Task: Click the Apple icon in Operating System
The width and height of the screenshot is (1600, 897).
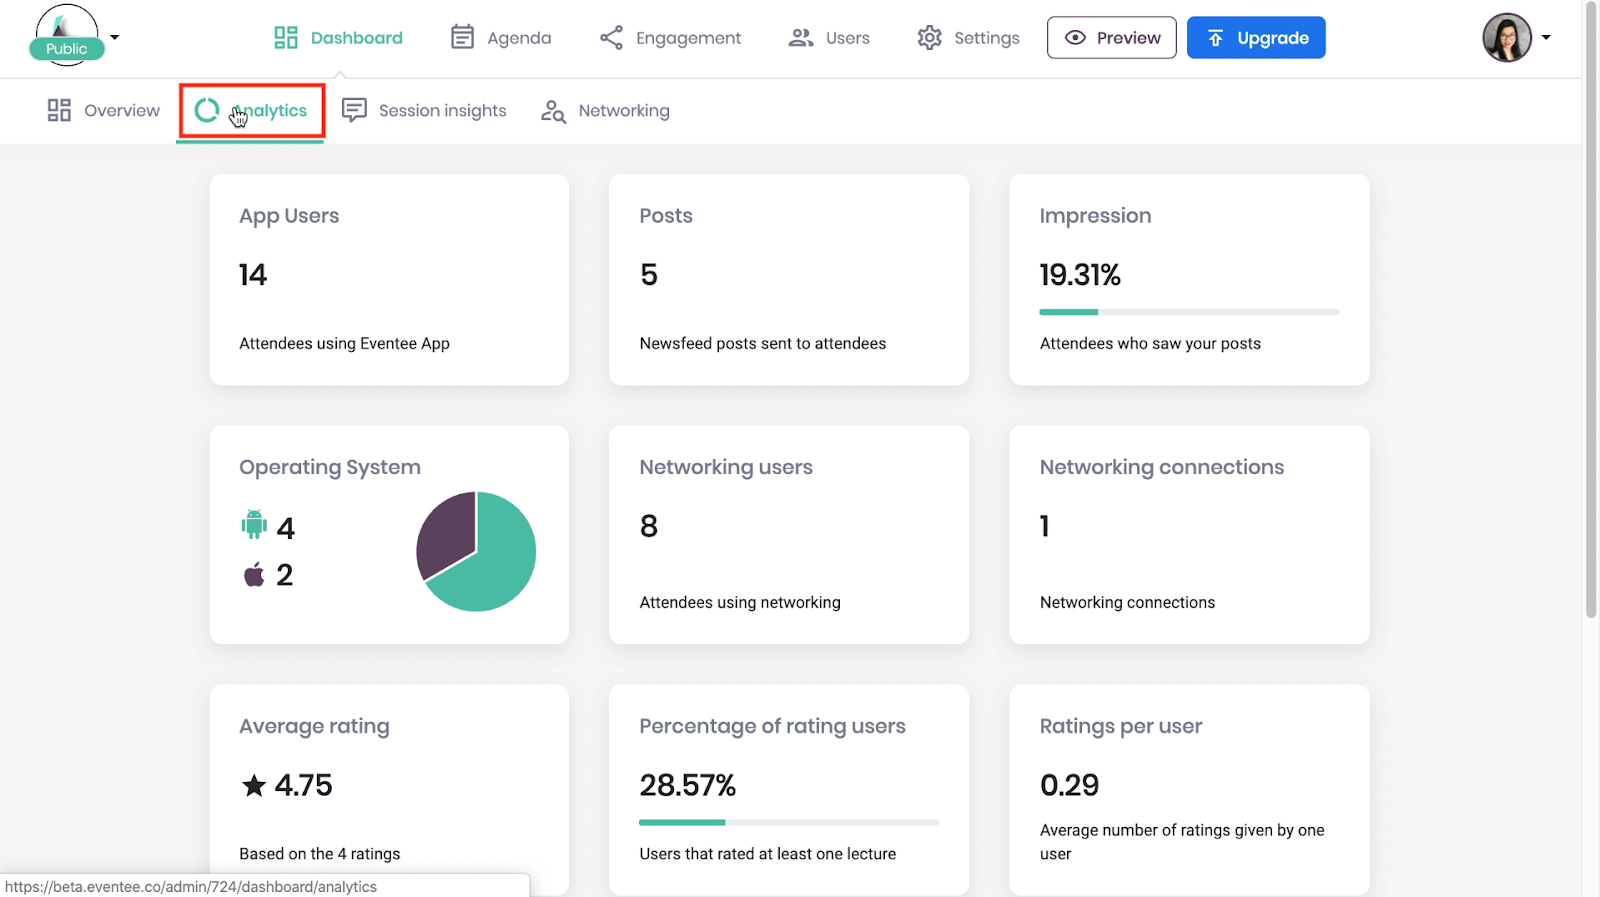Action: pyautogui.click(x=254, y=574)
